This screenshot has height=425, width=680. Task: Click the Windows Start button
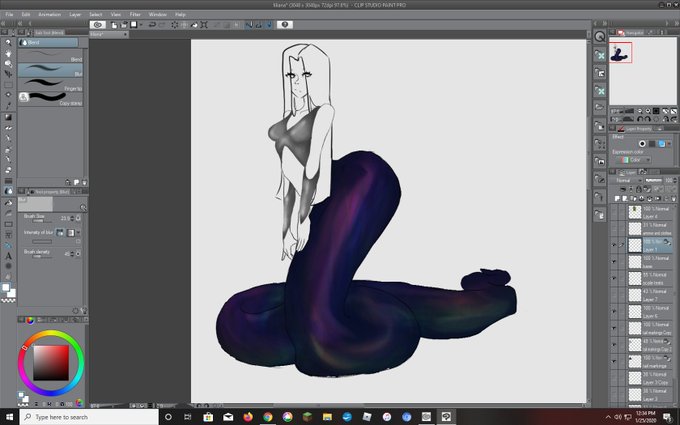pos(9,417)
